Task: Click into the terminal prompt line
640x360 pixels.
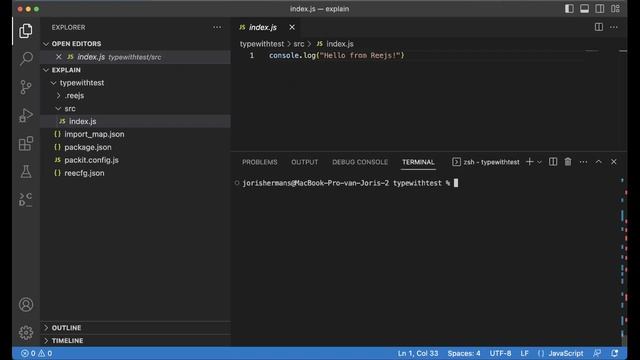Action: (x=350, y=183)
